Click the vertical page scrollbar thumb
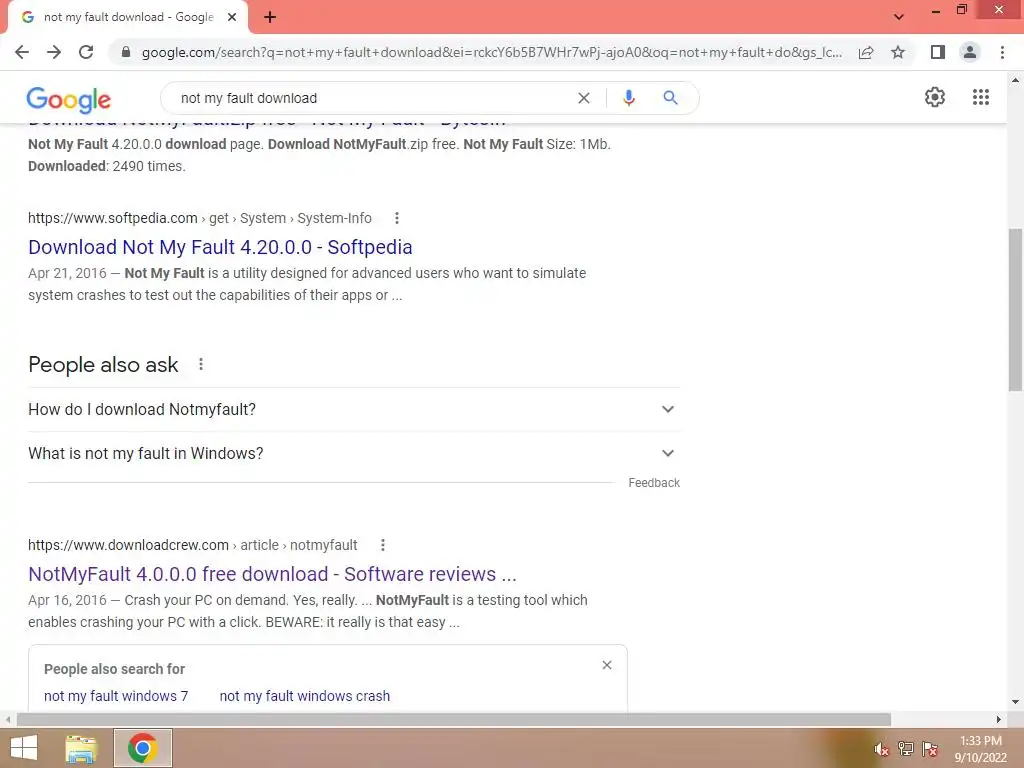 click(1016, 310)
